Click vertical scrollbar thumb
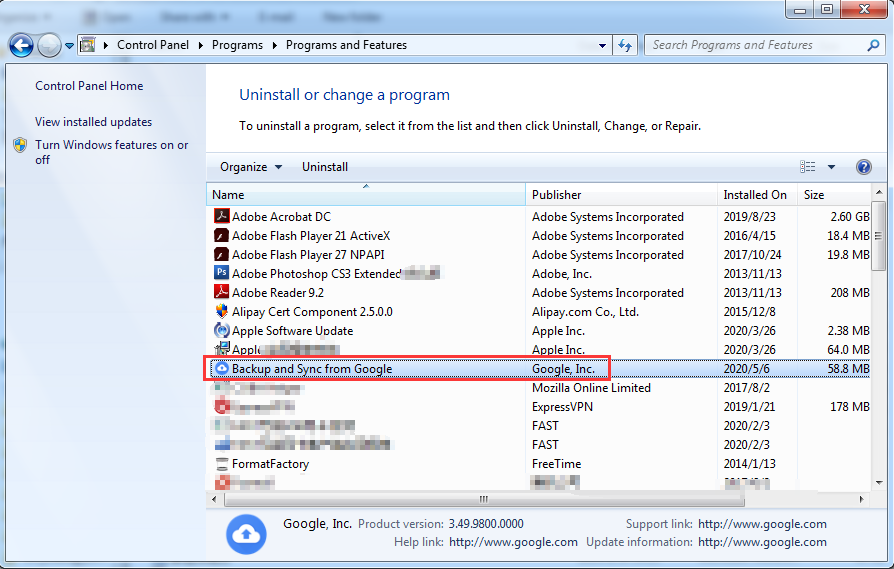The height and width of the screenshot is (569, 894). click(879, 235)
